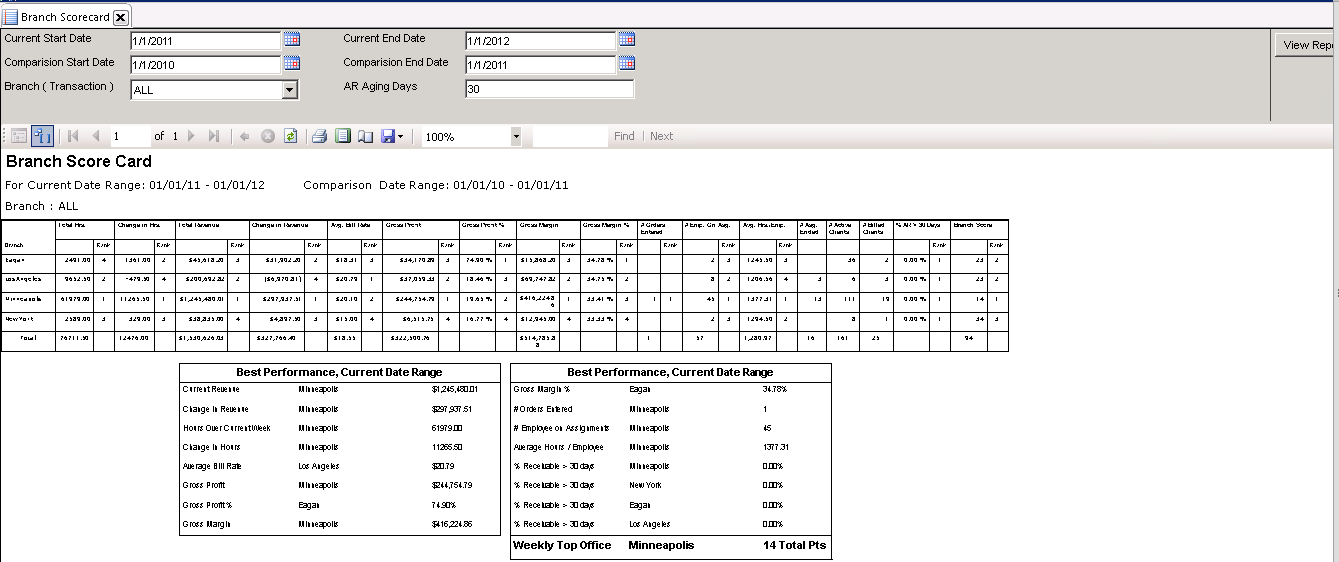Click the AR Aging Days input field

click(549, 90)
